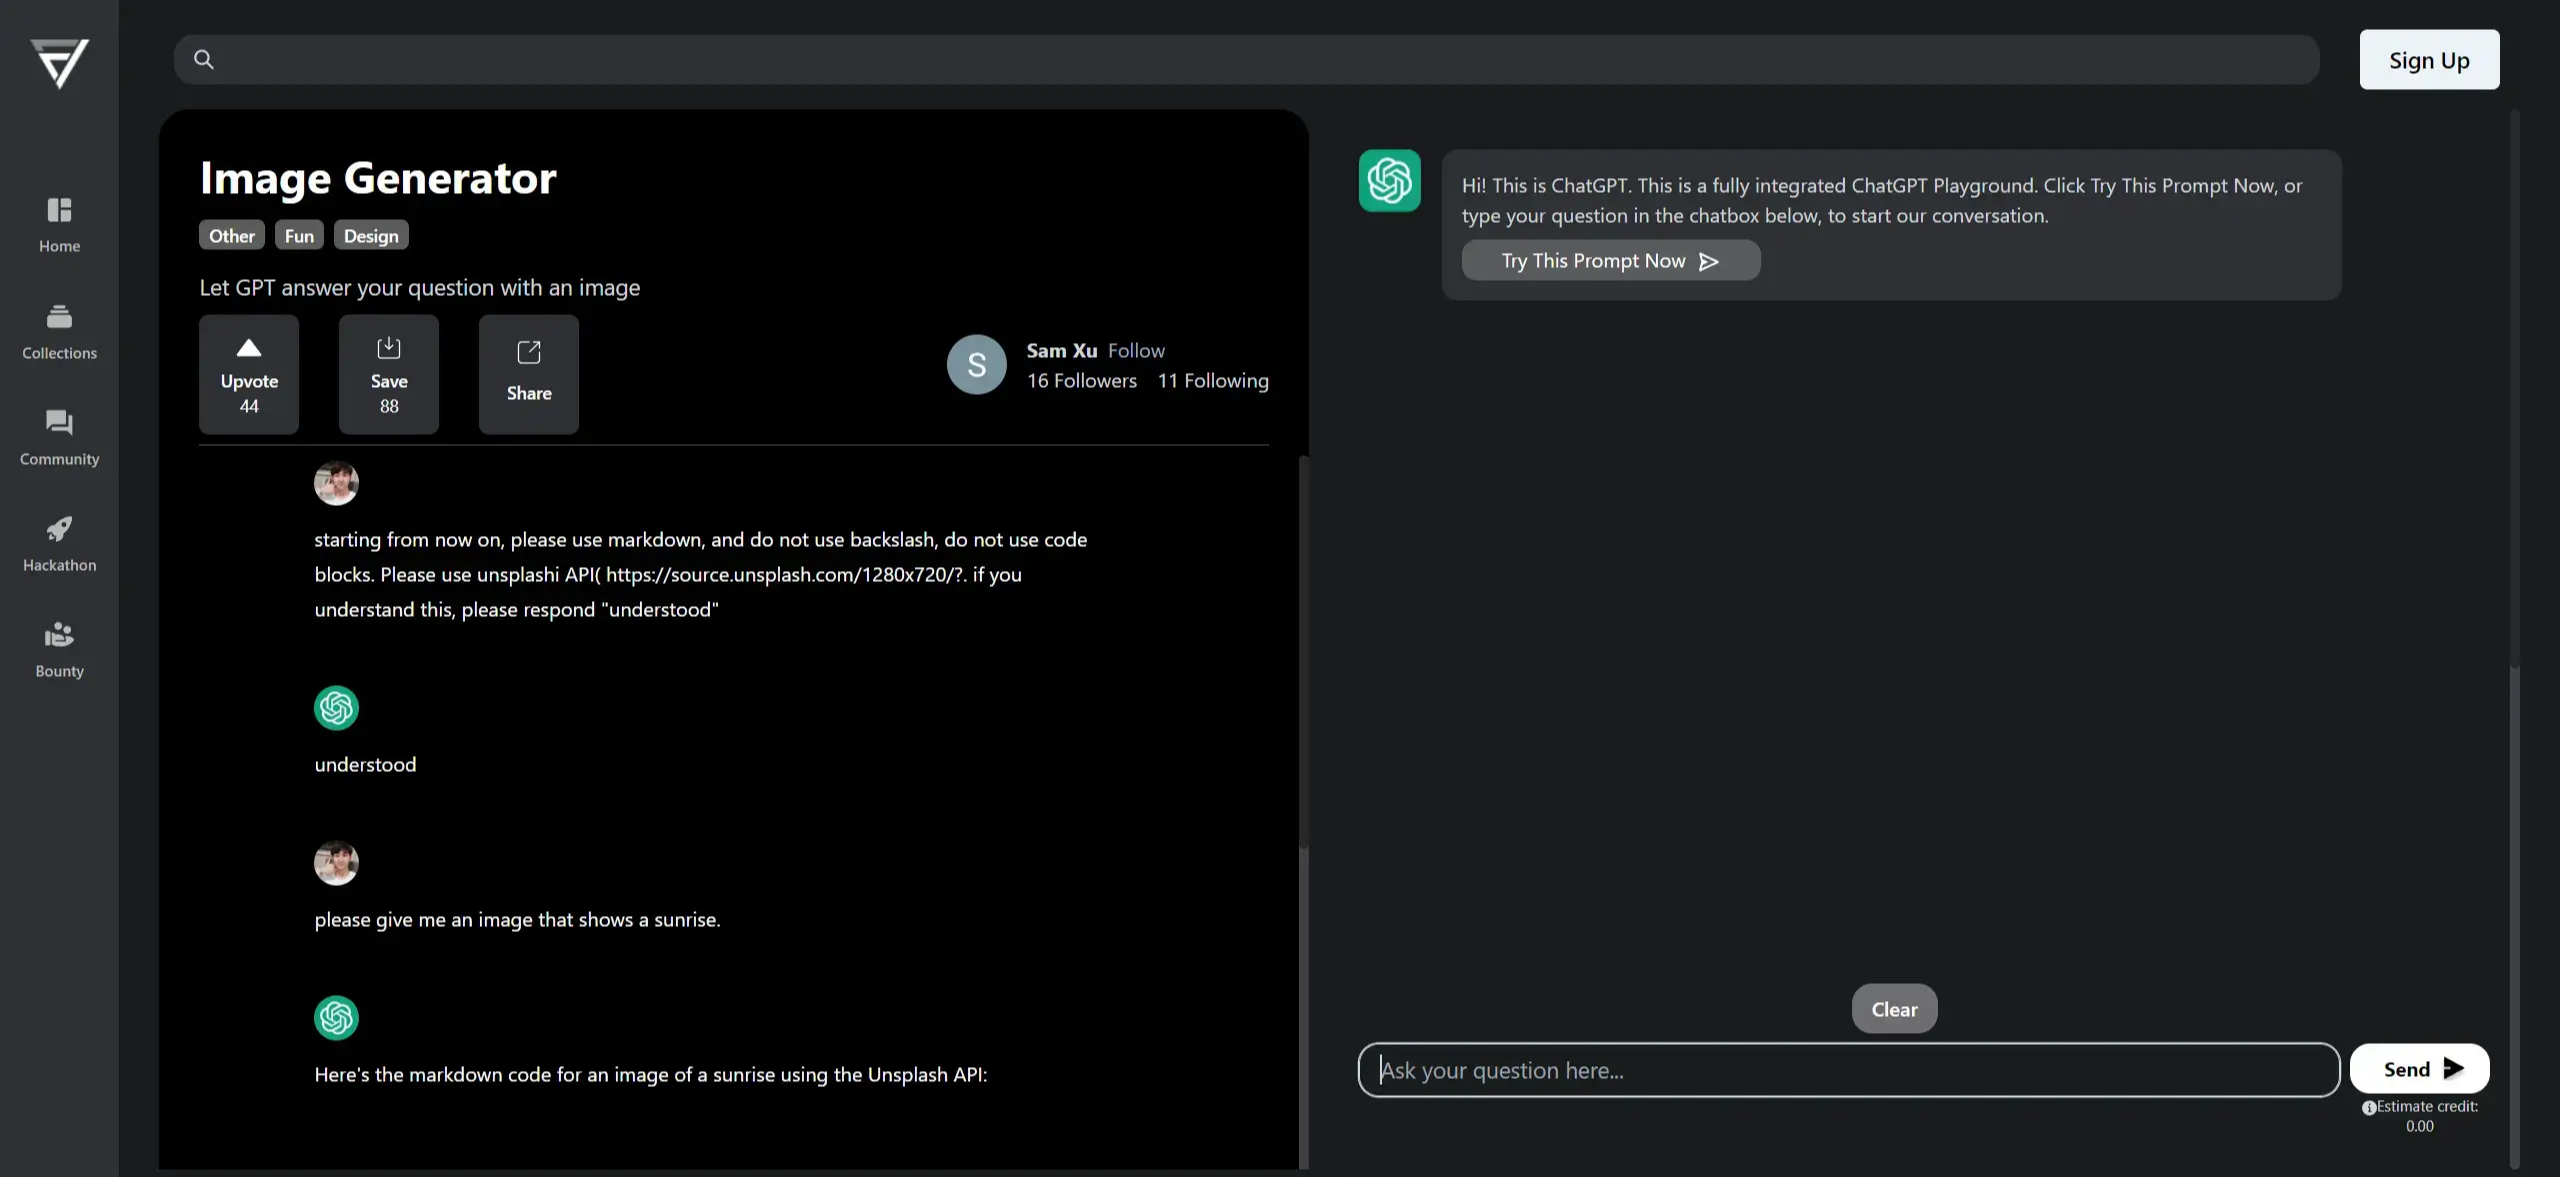
Task: Open the Hackathon page
Action: coord(59,544)
